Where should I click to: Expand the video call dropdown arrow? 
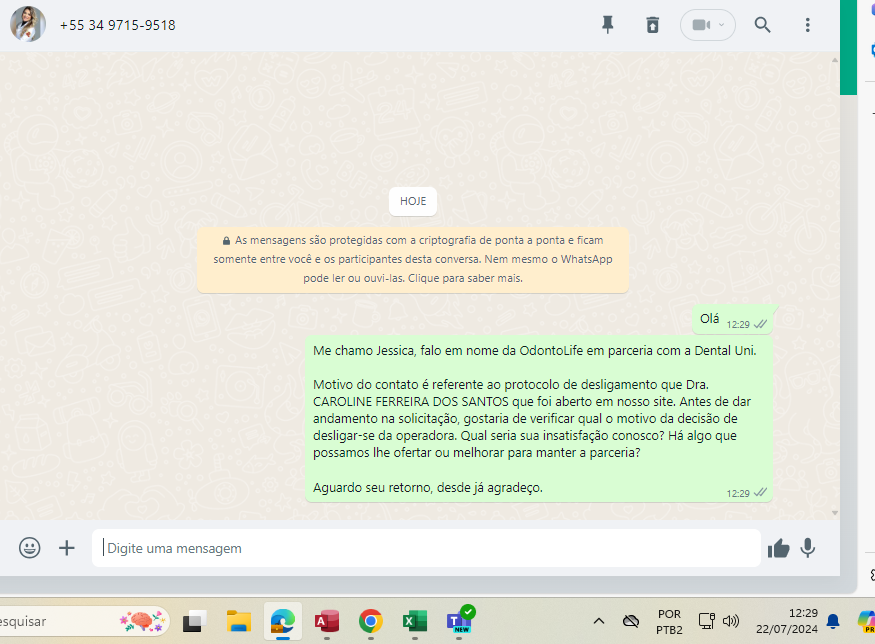(x=722, y=25)
